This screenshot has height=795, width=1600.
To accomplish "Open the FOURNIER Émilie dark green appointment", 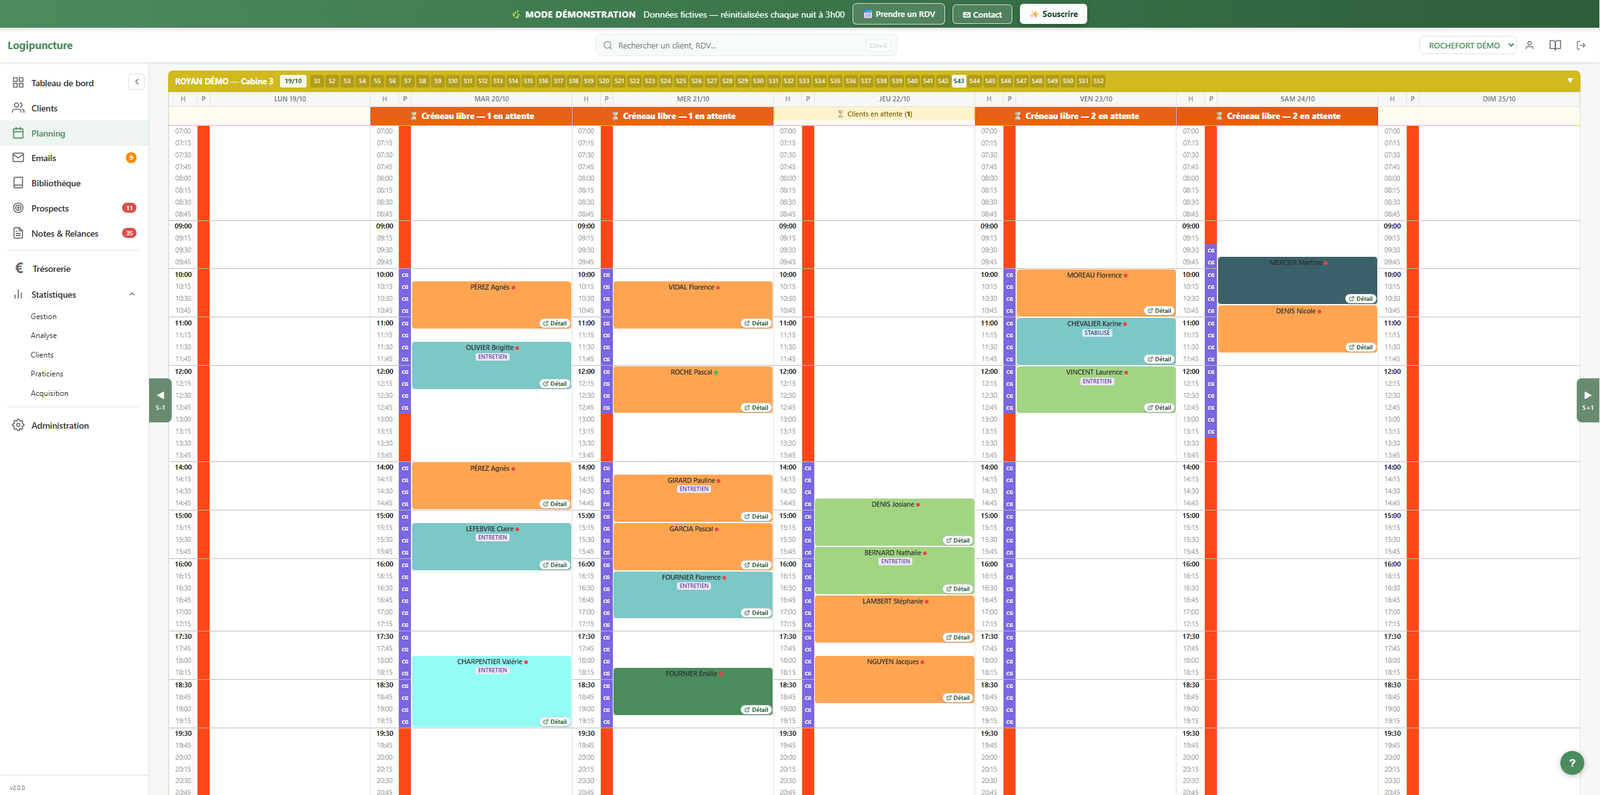I will coord(693,691).
